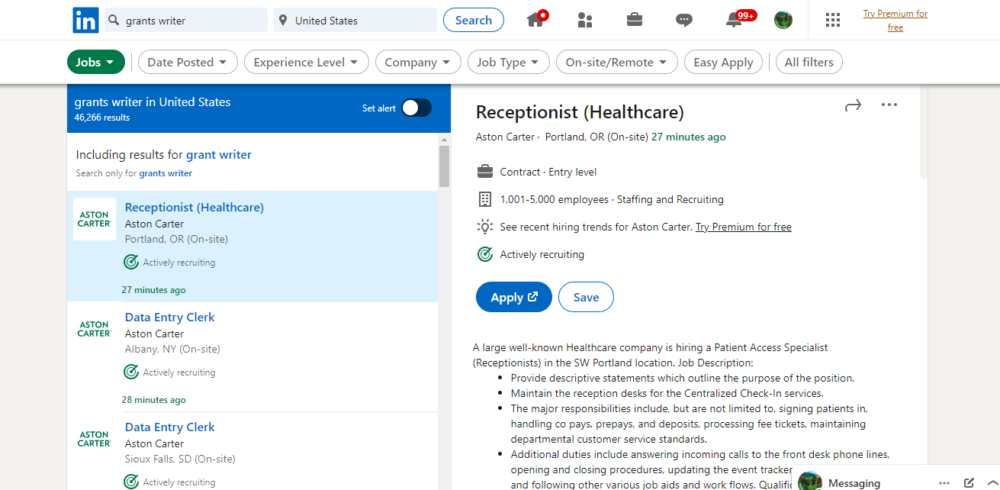The height and width of the screenshot is (490, 1000).
Task: Open Notifications bell icon
Action: [x=735, y=20]
